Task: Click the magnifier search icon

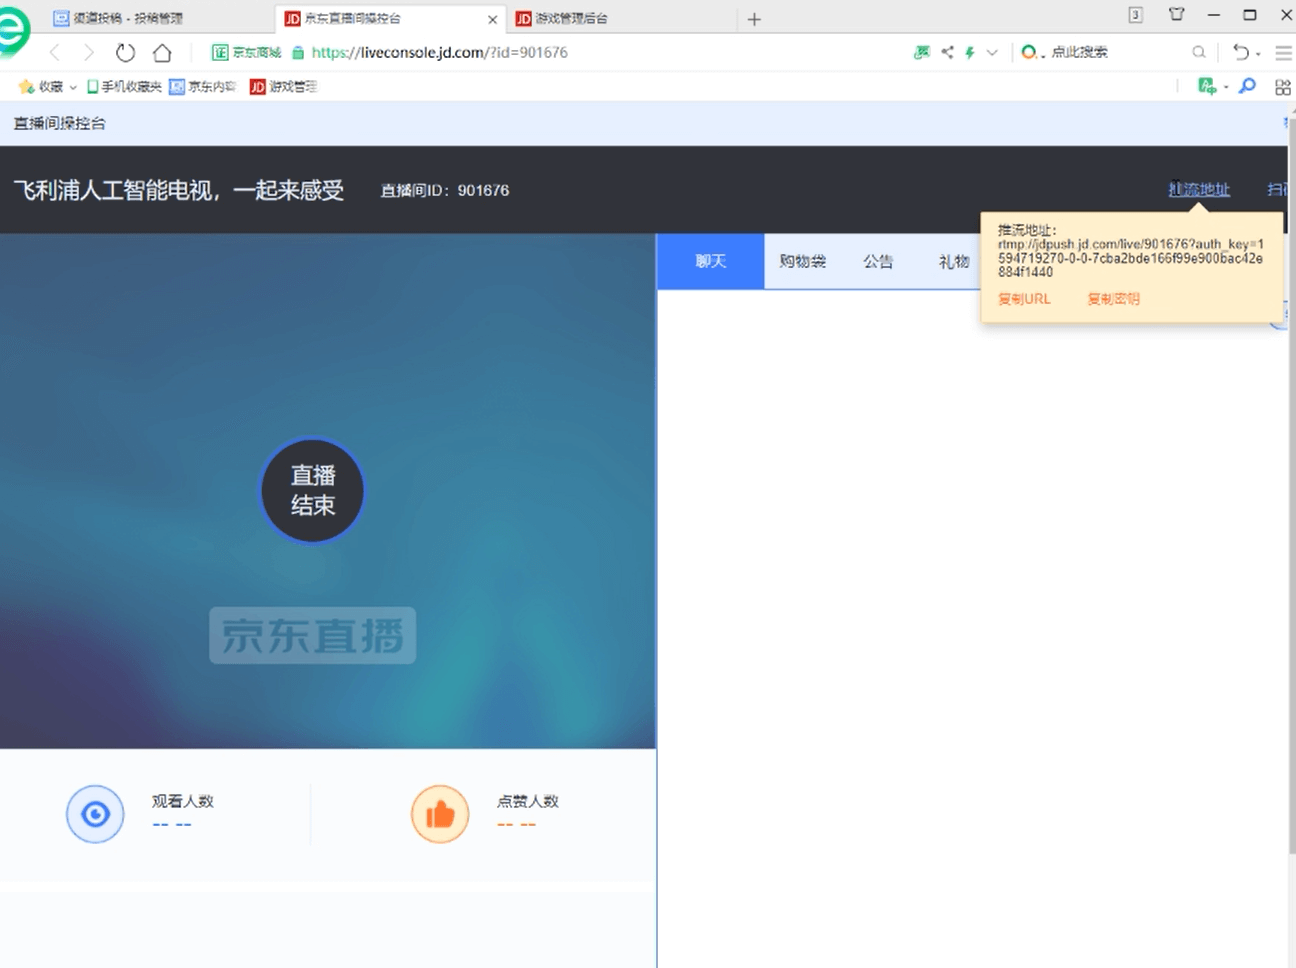Action: click(x=1199, y=52)
